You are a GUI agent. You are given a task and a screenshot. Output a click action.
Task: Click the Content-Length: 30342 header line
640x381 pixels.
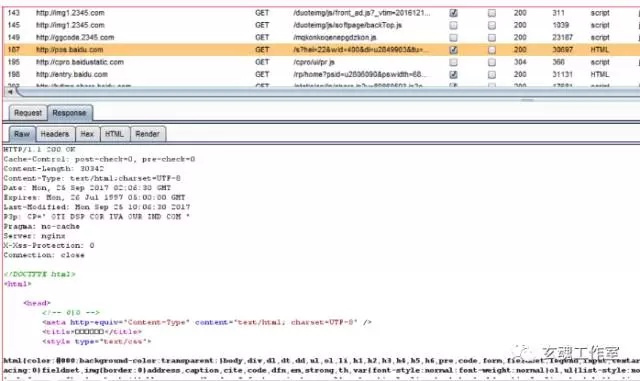[x=53, y=169]
